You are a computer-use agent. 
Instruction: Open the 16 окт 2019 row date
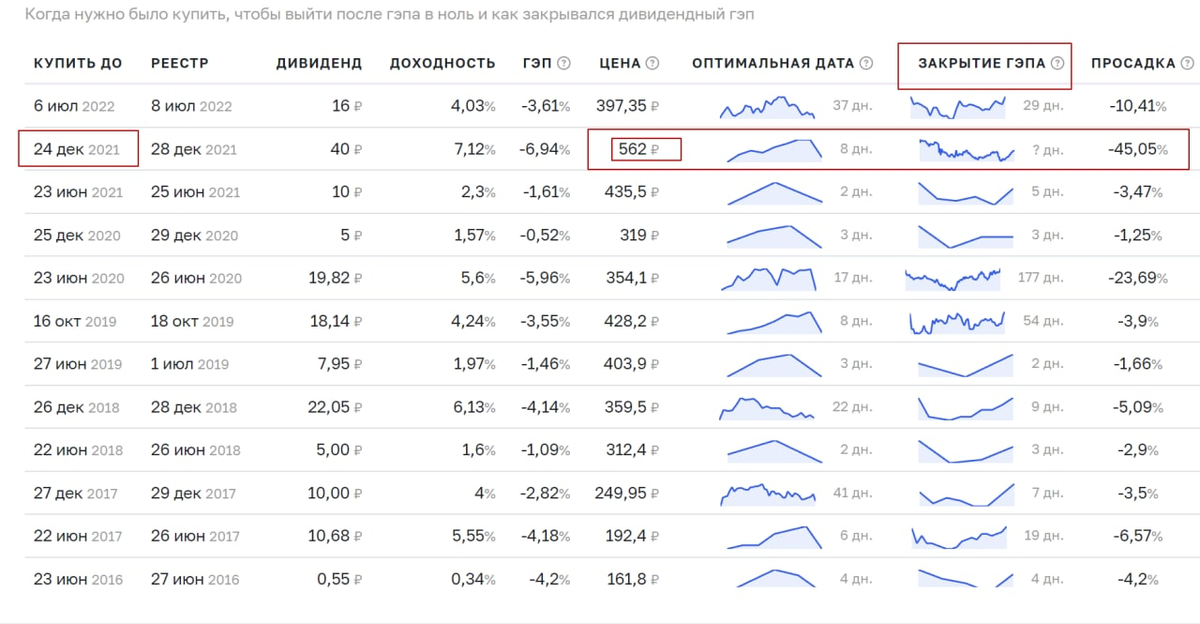click(75, 322)
